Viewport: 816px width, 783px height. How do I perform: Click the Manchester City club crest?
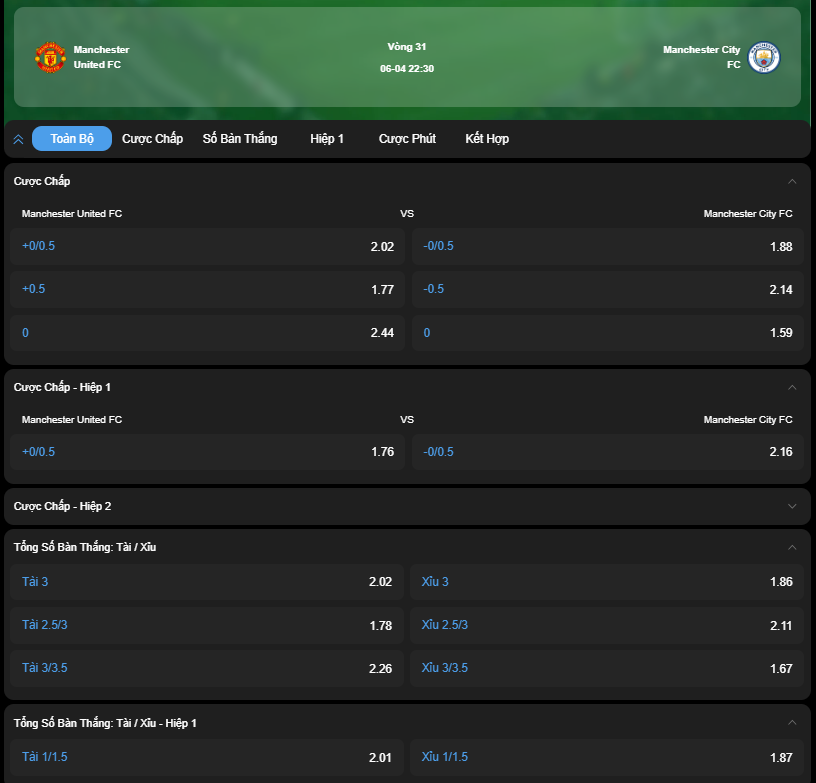coord(763,57)
